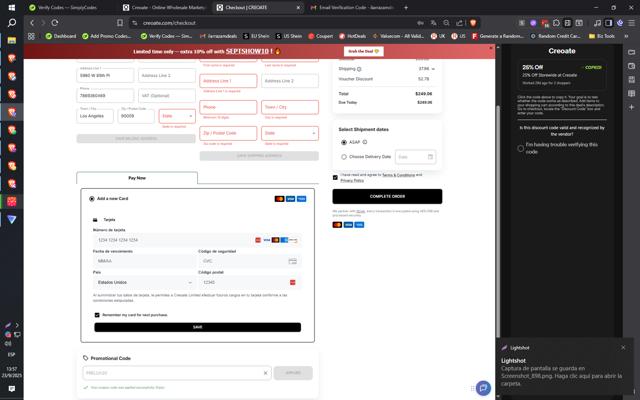640x400 pixels.
Task: Open shipping State dropdown
Action: [290, 133]
